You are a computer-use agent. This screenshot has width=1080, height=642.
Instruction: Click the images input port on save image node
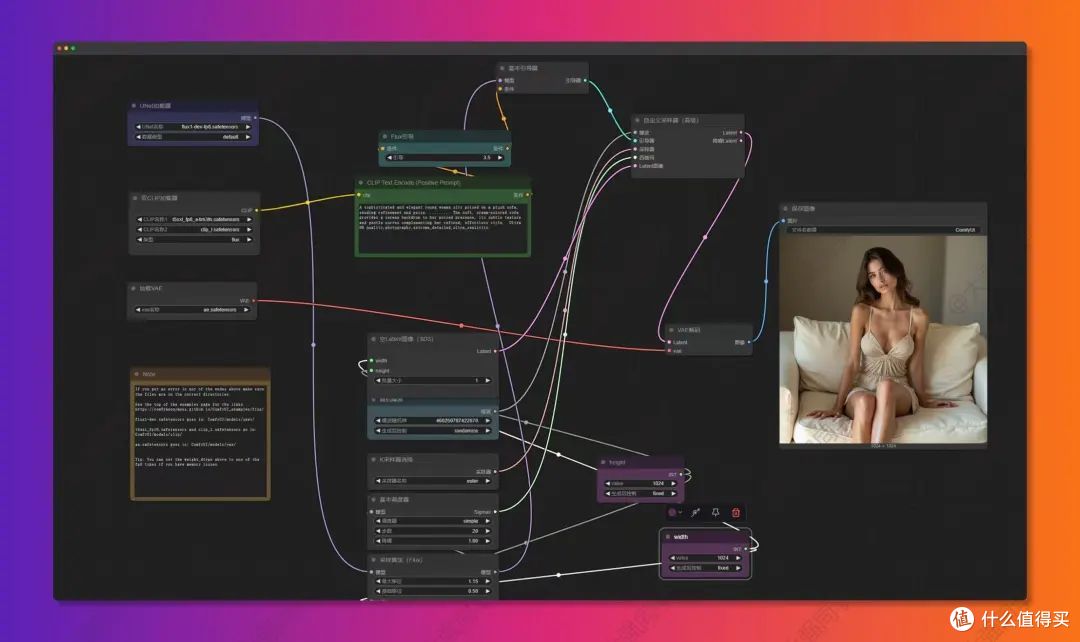click(x=783, y=220)
